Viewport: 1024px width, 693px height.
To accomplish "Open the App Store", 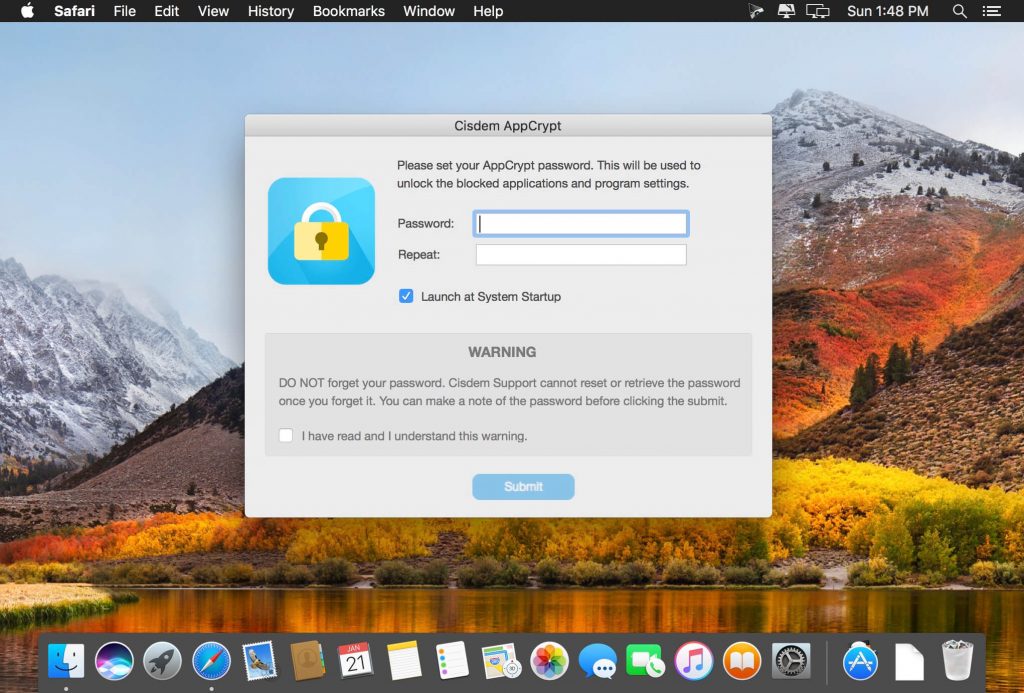I will 859,660.
